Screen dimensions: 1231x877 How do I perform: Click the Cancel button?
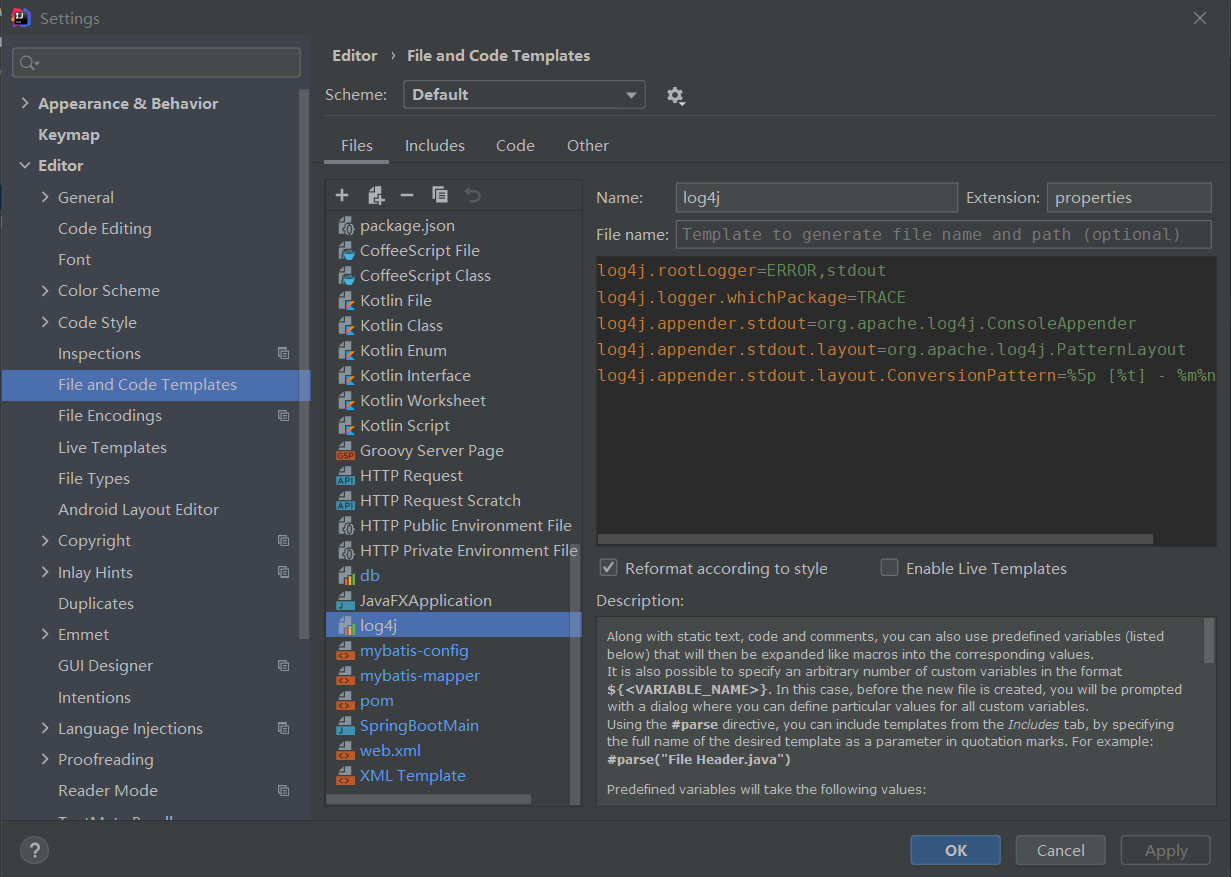tap(1061, 851)
